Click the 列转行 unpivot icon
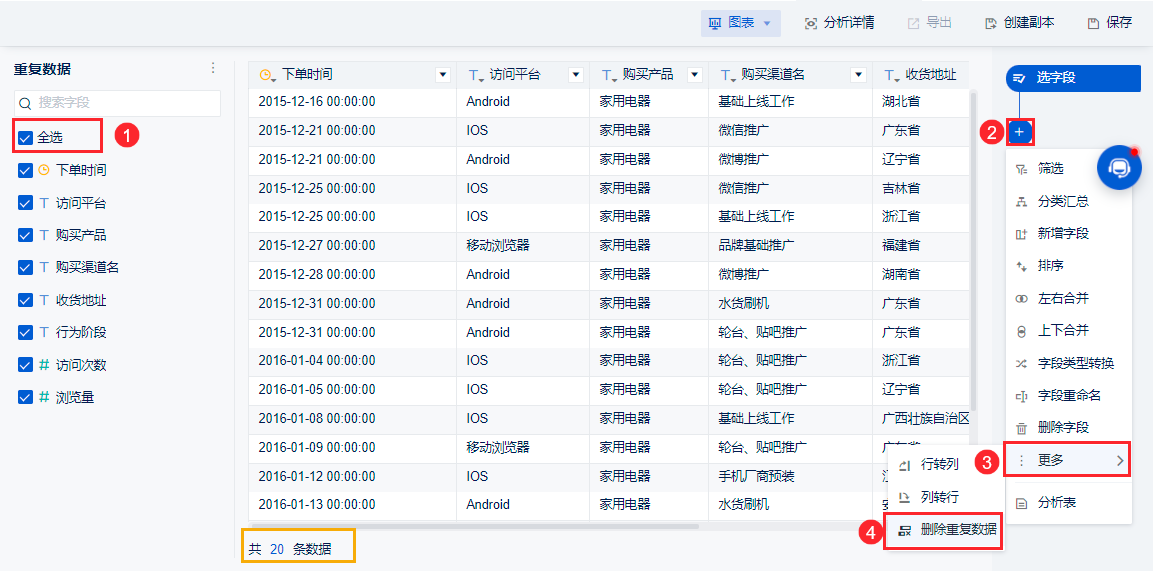Screen dimensions: 1153x571 coord(906,498)
